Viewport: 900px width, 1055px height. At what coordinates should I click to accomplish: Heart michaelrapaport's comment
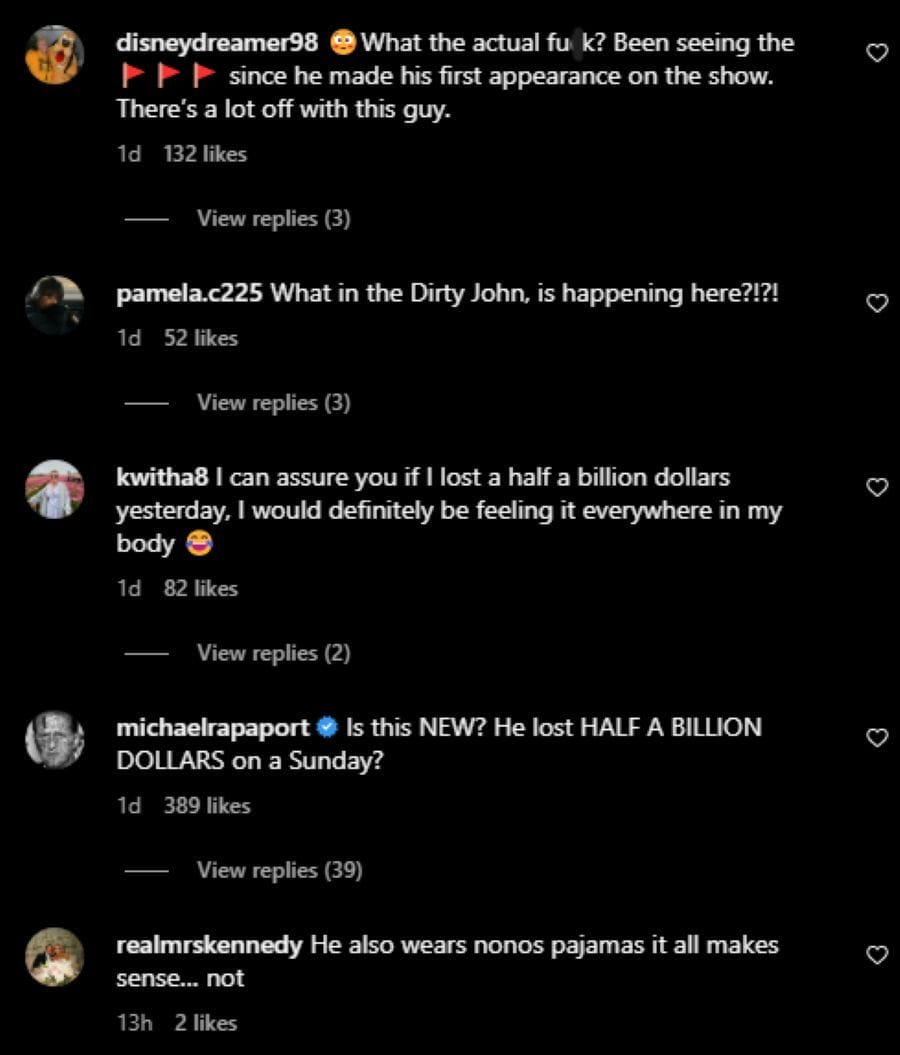click(877, 737)
